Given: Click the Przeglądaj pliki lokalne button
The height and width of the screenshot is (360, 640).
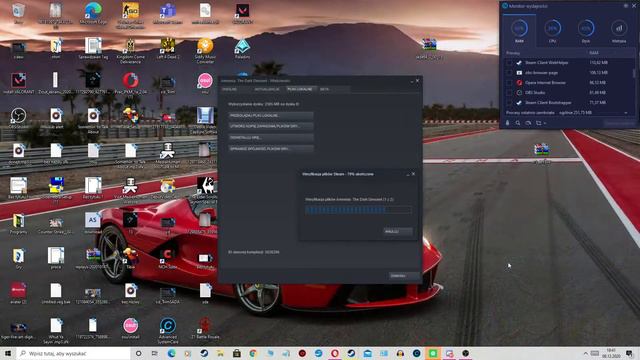Looking at the screenshot, I should point(271,116).
